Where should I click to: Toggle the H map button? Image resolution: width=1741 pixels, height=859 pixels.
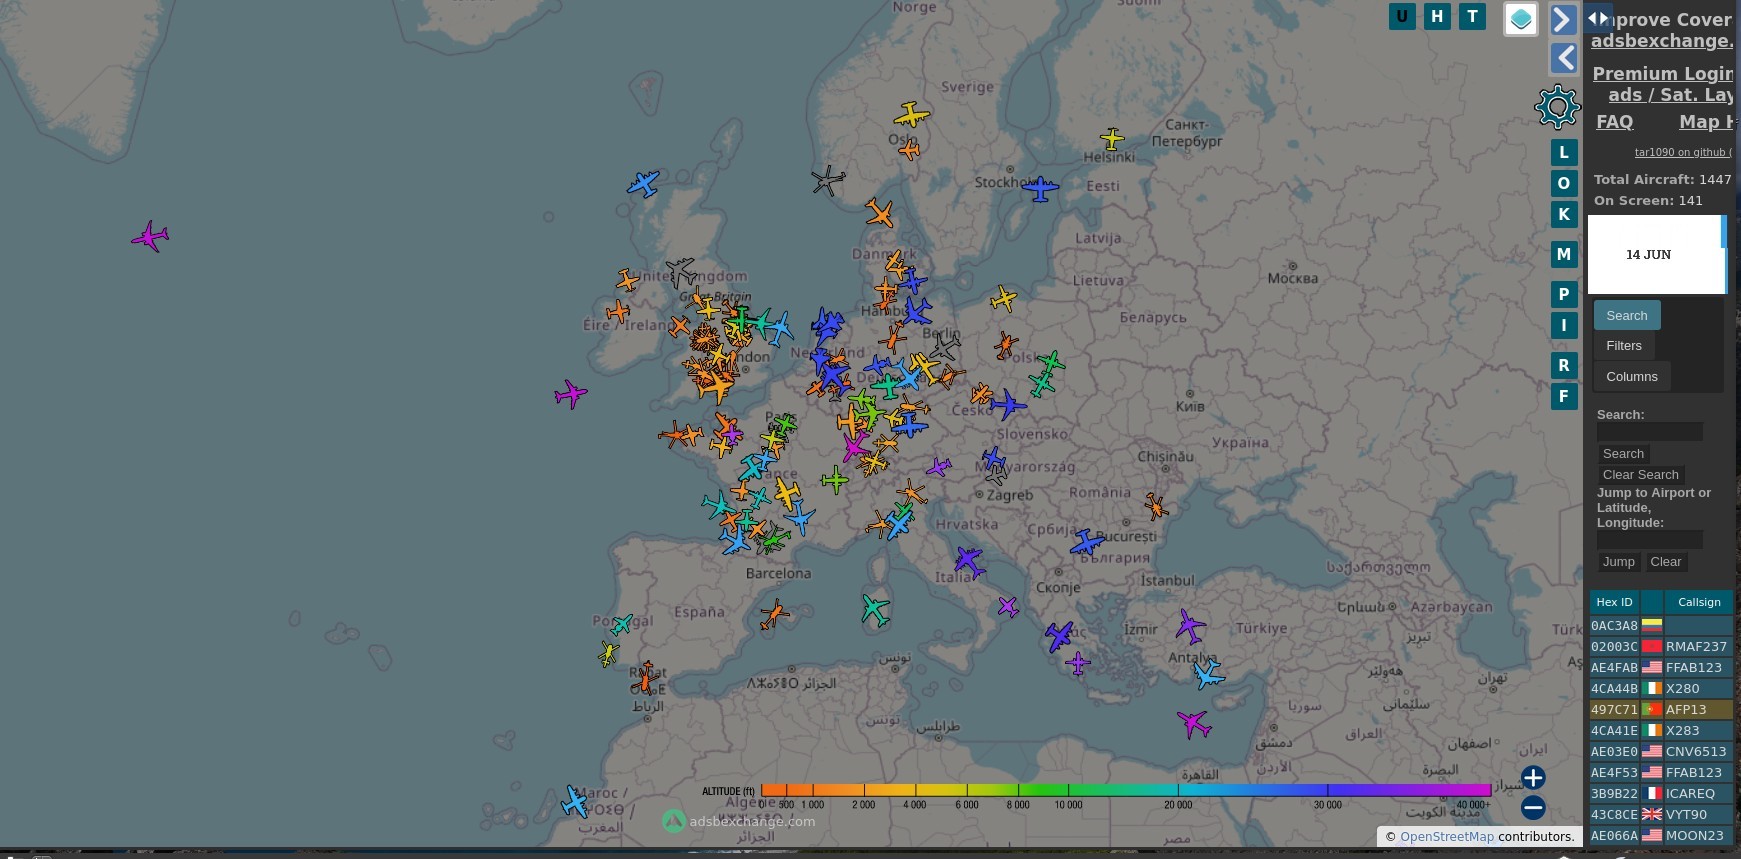pos(1437,16)
